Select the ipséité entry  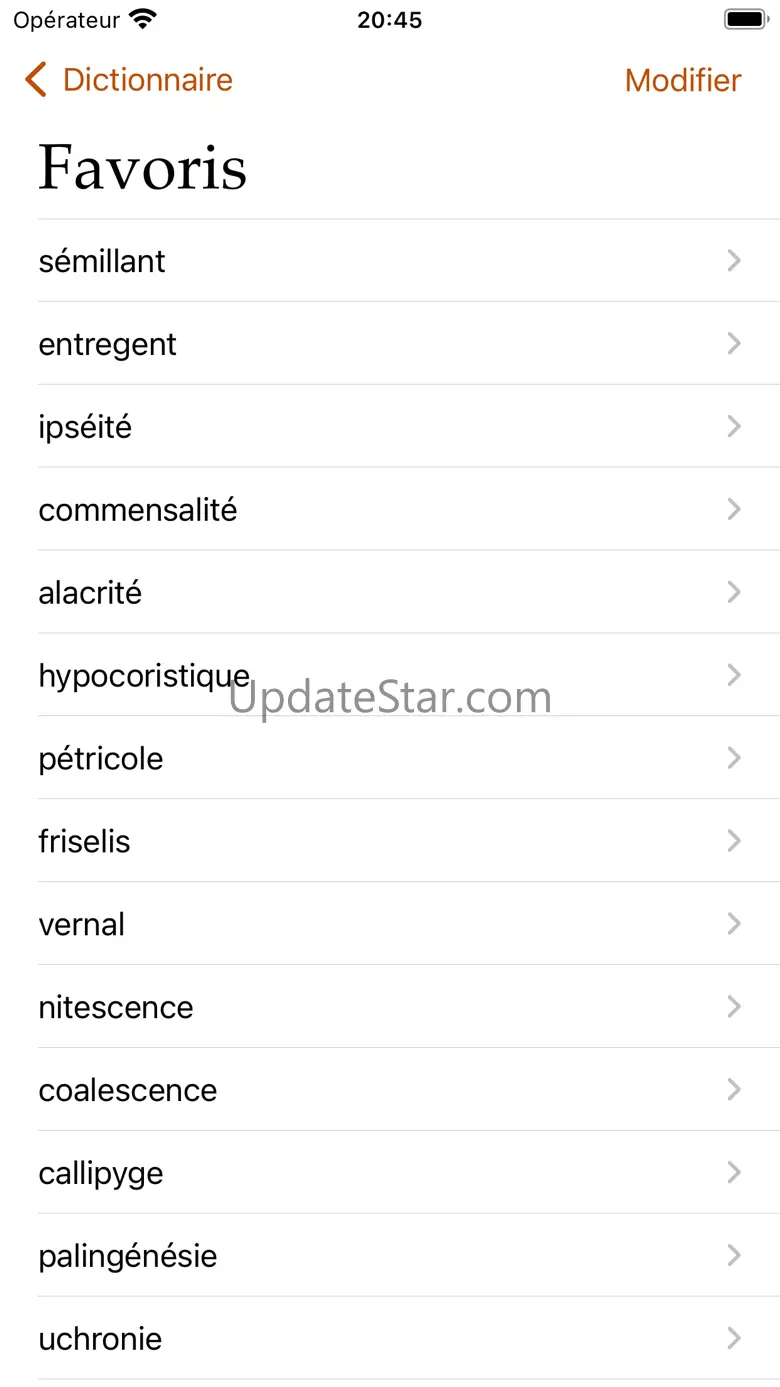85,427
